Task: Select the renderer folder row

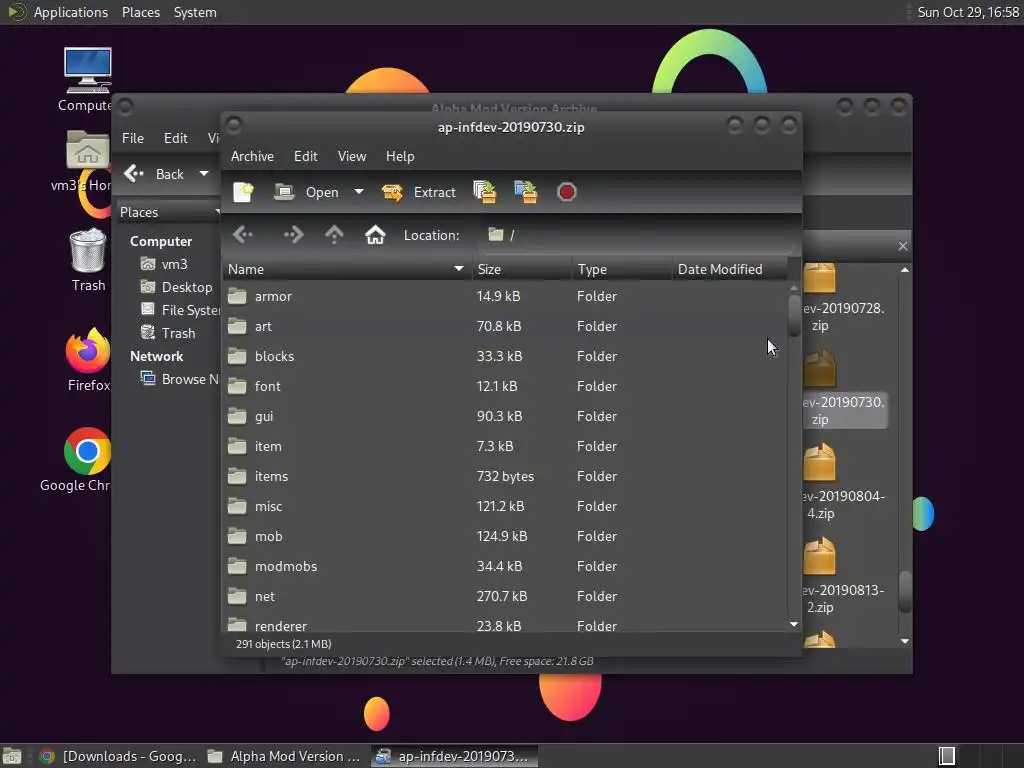Action: coord(505,624)
